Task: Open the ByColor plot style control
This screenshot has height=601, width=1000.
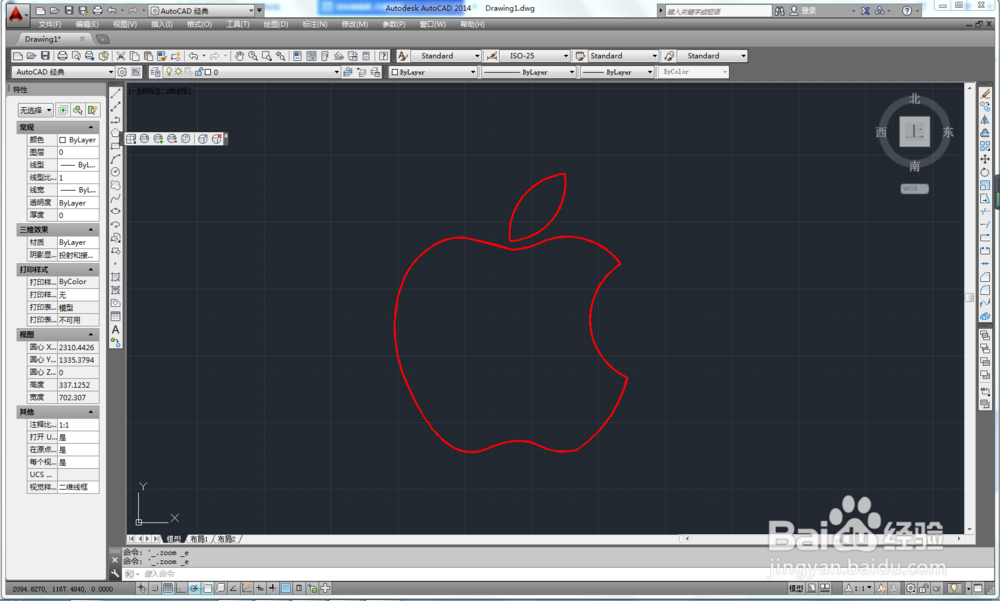Action: point(693,72)
